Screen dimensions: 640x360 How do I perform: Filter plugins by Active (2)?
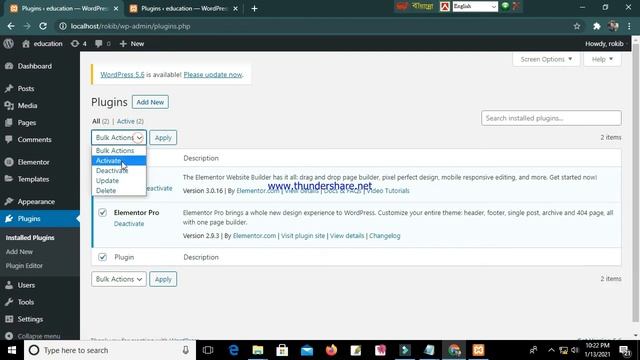[130, 121]
